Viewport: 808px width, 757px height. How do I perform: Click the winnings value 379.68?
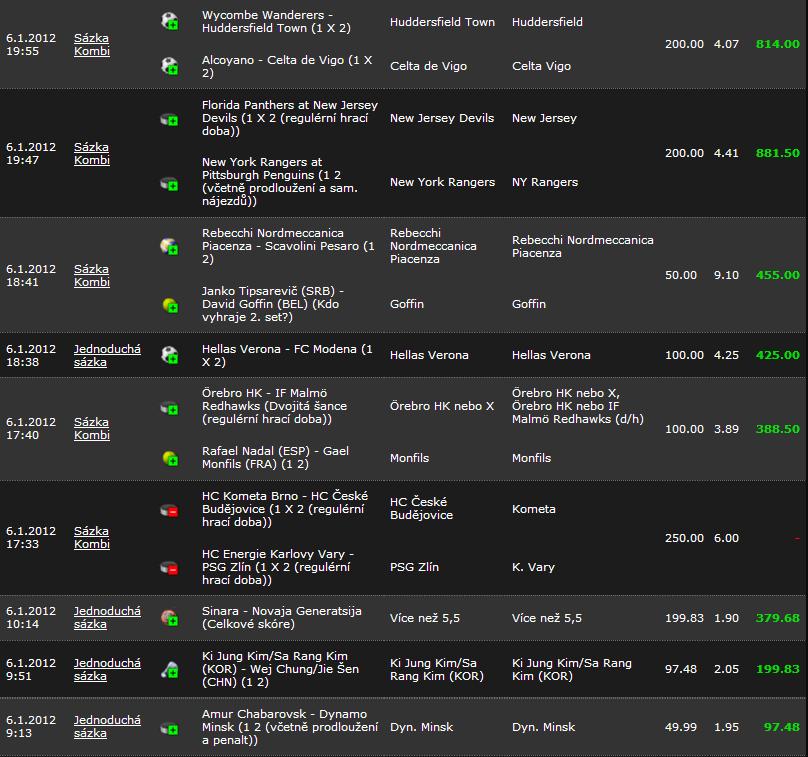coord(778,618)
